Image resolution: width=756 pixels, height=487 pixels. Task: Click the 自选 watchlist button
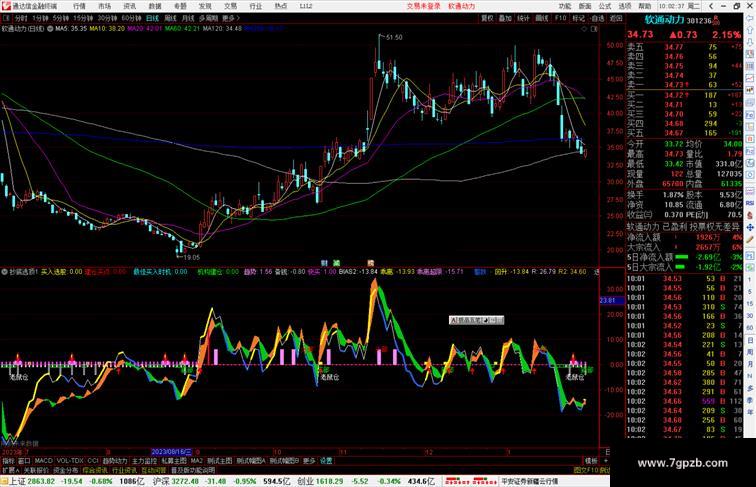[x=597, y=18]
